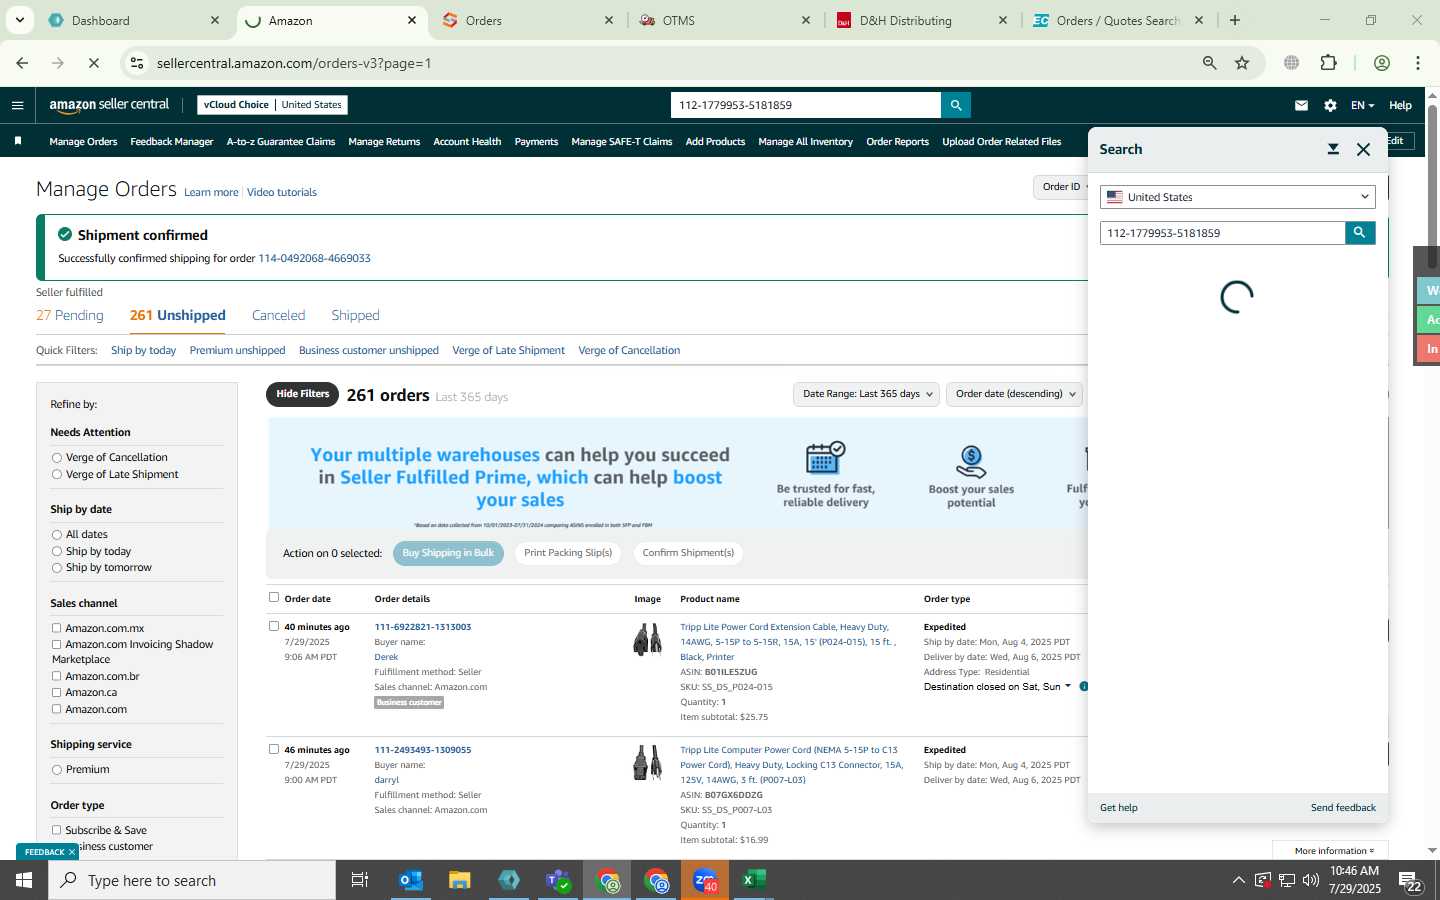This screenshot has height=900, width=1440.
Task: Click the Hide Filters button
Action: (302, 394)
